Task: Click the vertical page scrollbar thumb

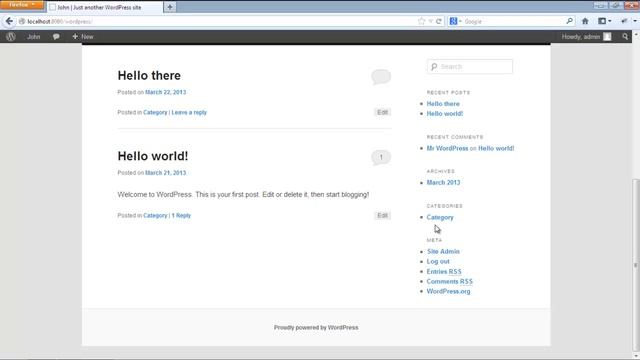Action: coord(636,265)
